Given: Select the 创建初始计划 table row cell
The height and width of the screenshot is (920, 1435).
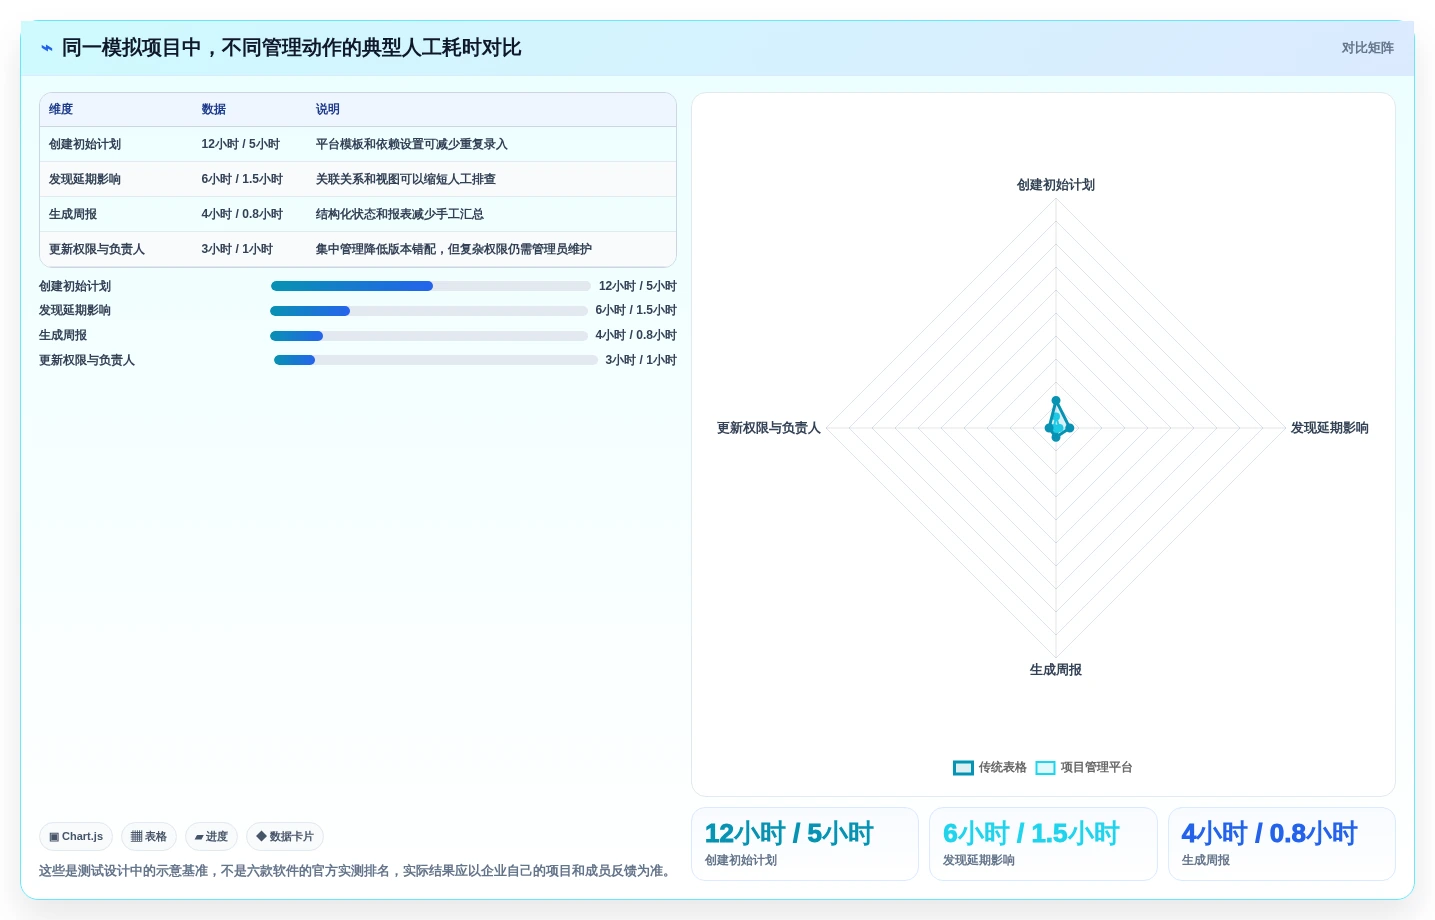Looking at the screenshot, I should point(85,144).
